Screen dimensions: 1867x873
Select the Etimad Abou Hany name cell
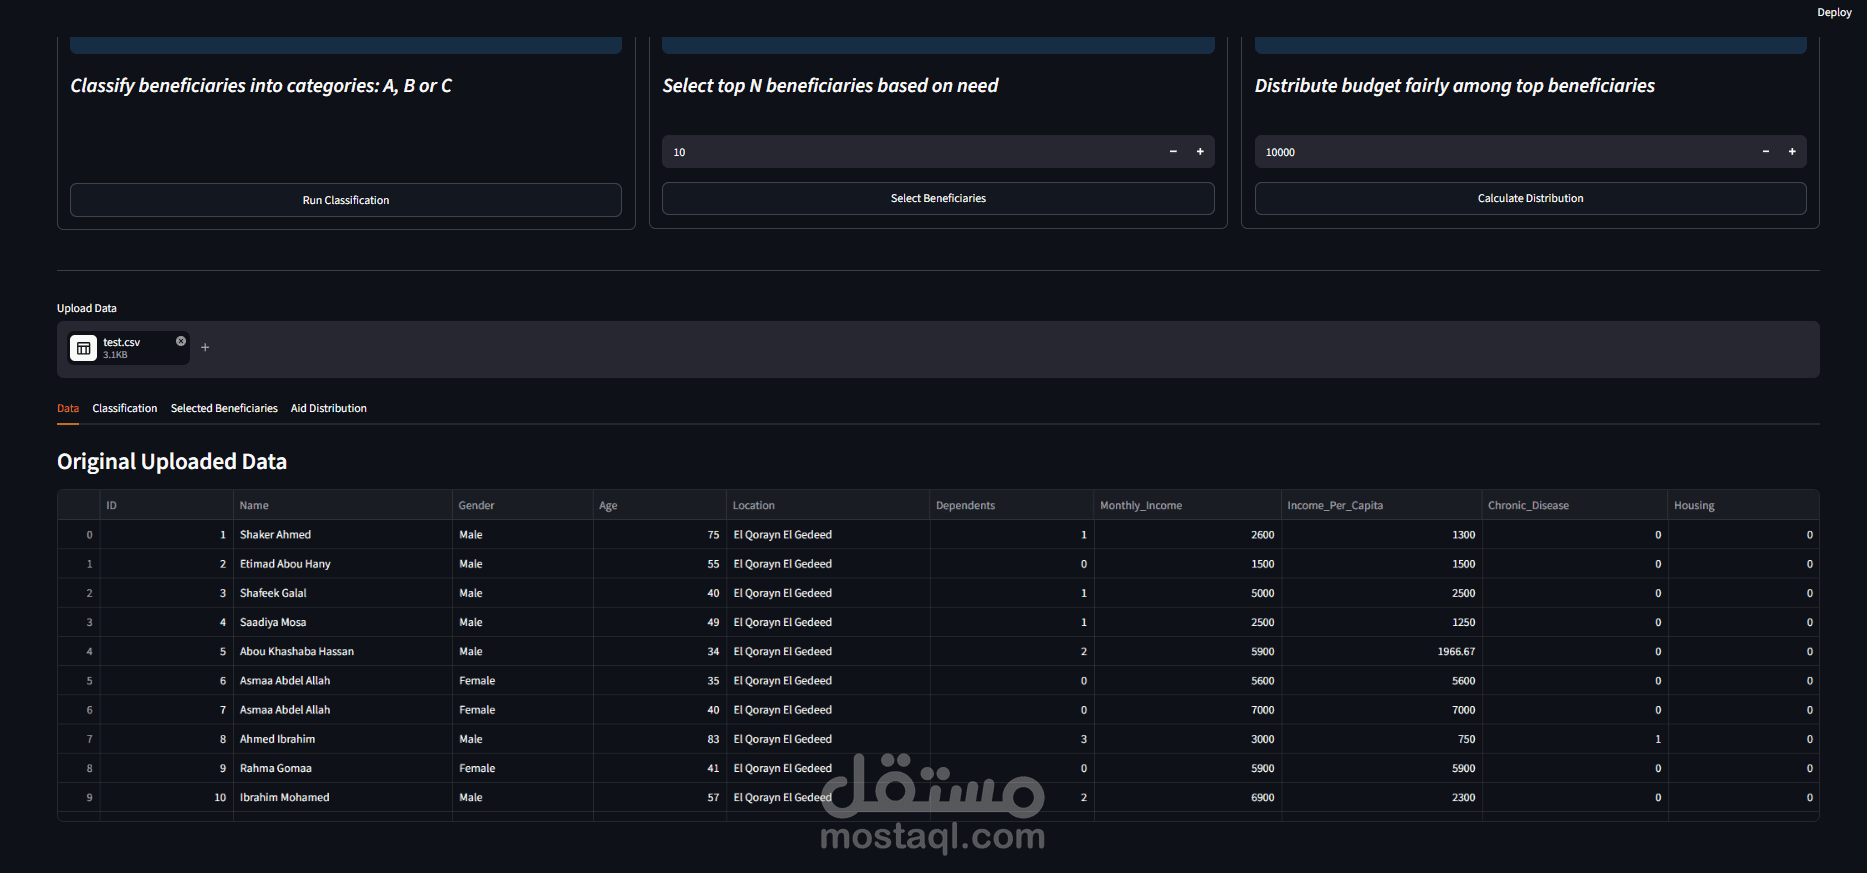(x=343, y=563)
